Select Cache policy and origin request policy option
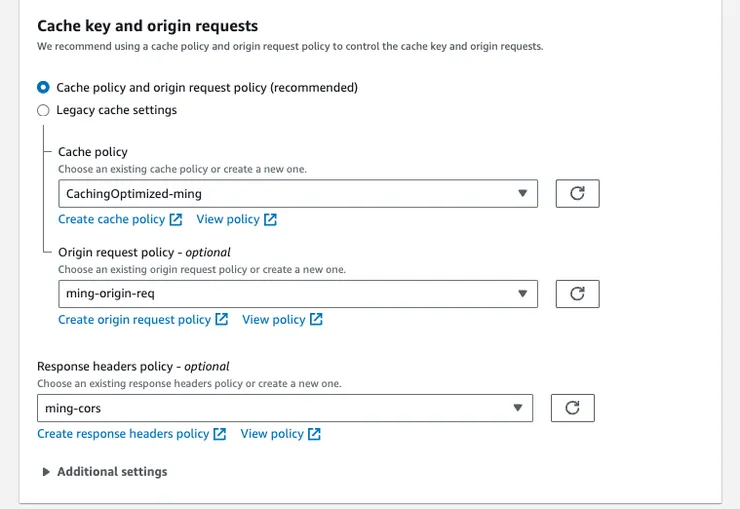Viewport: 740px width, 509px height. pyautogui.click(x=43, y=87)
